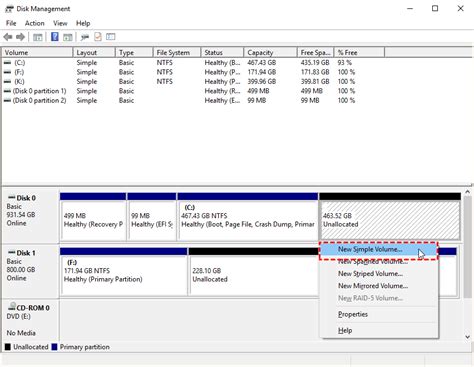Open the Help menu in menu bar
Viewport: 474px width, 367px height.
[83, 23]
